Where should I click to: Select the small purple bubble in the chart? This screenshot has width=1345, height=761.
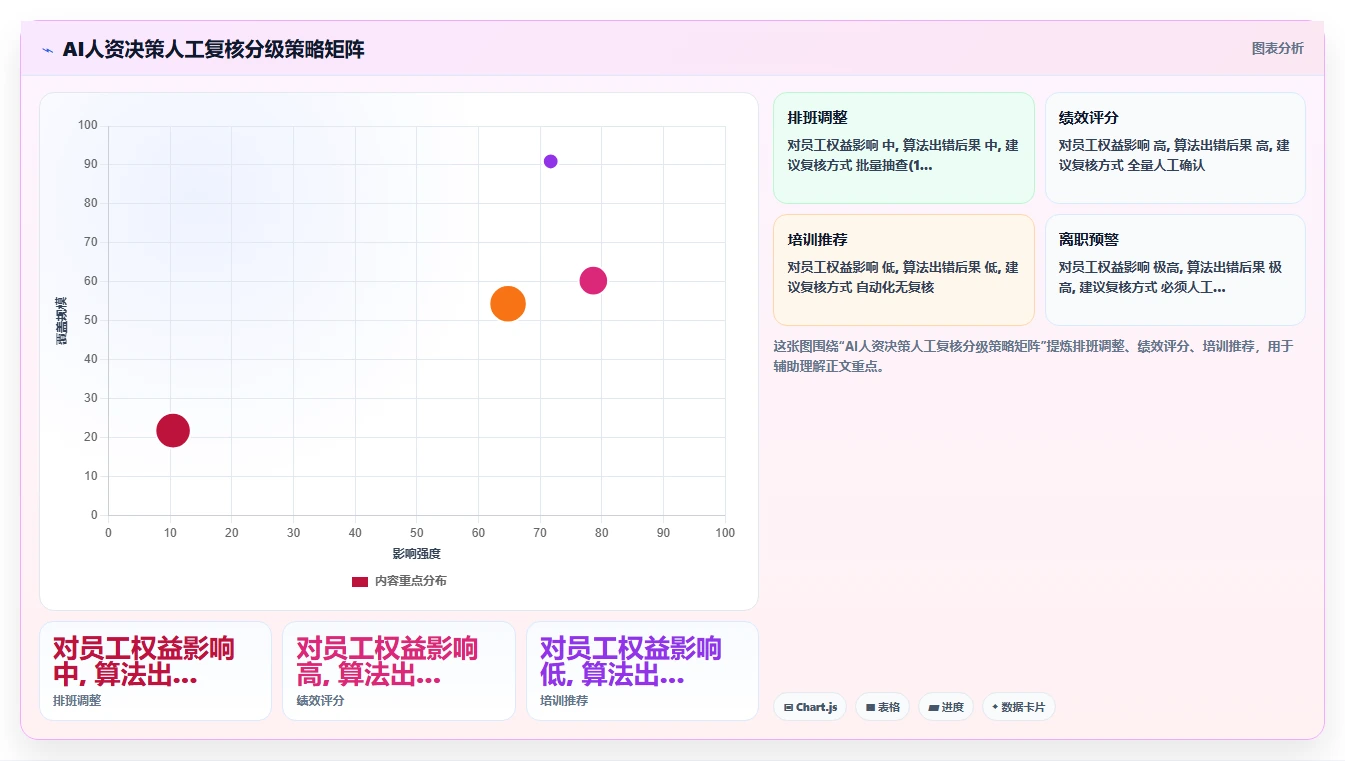(550, 161)
